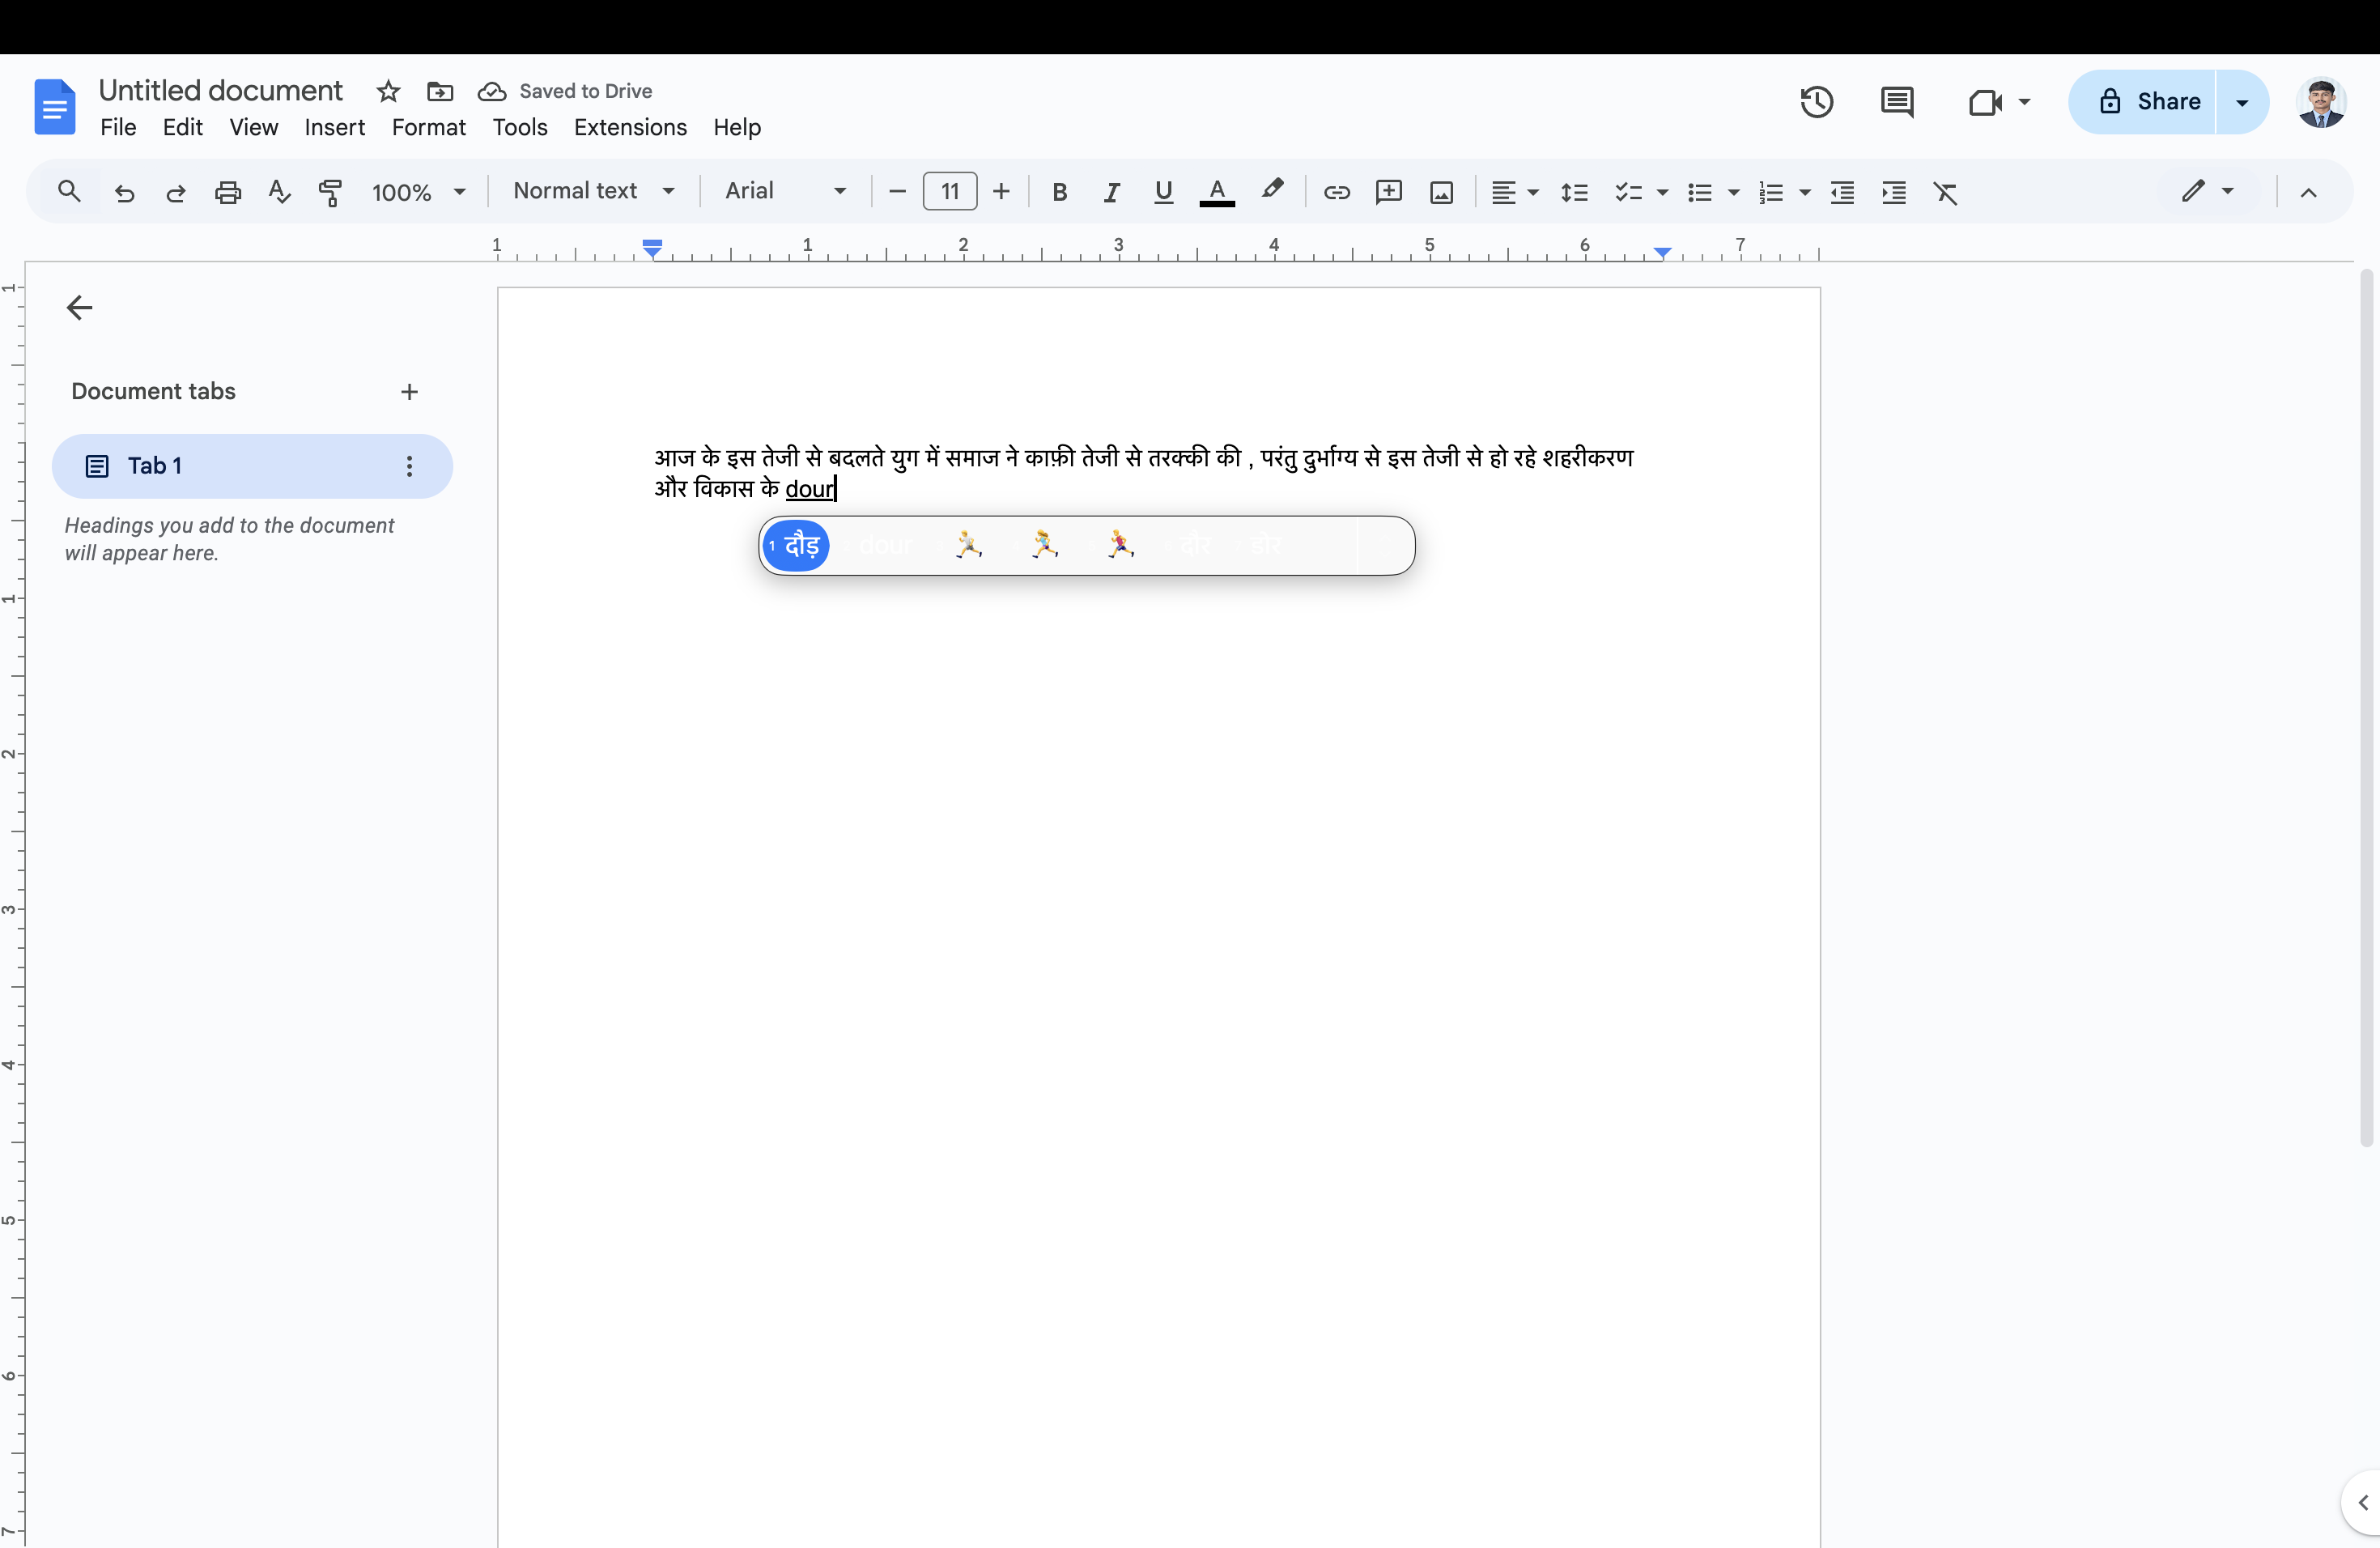This screenshot has width=2380, height=1548.
Task: Click the print icon in toolbar
Action: click(x=228, y=192)
